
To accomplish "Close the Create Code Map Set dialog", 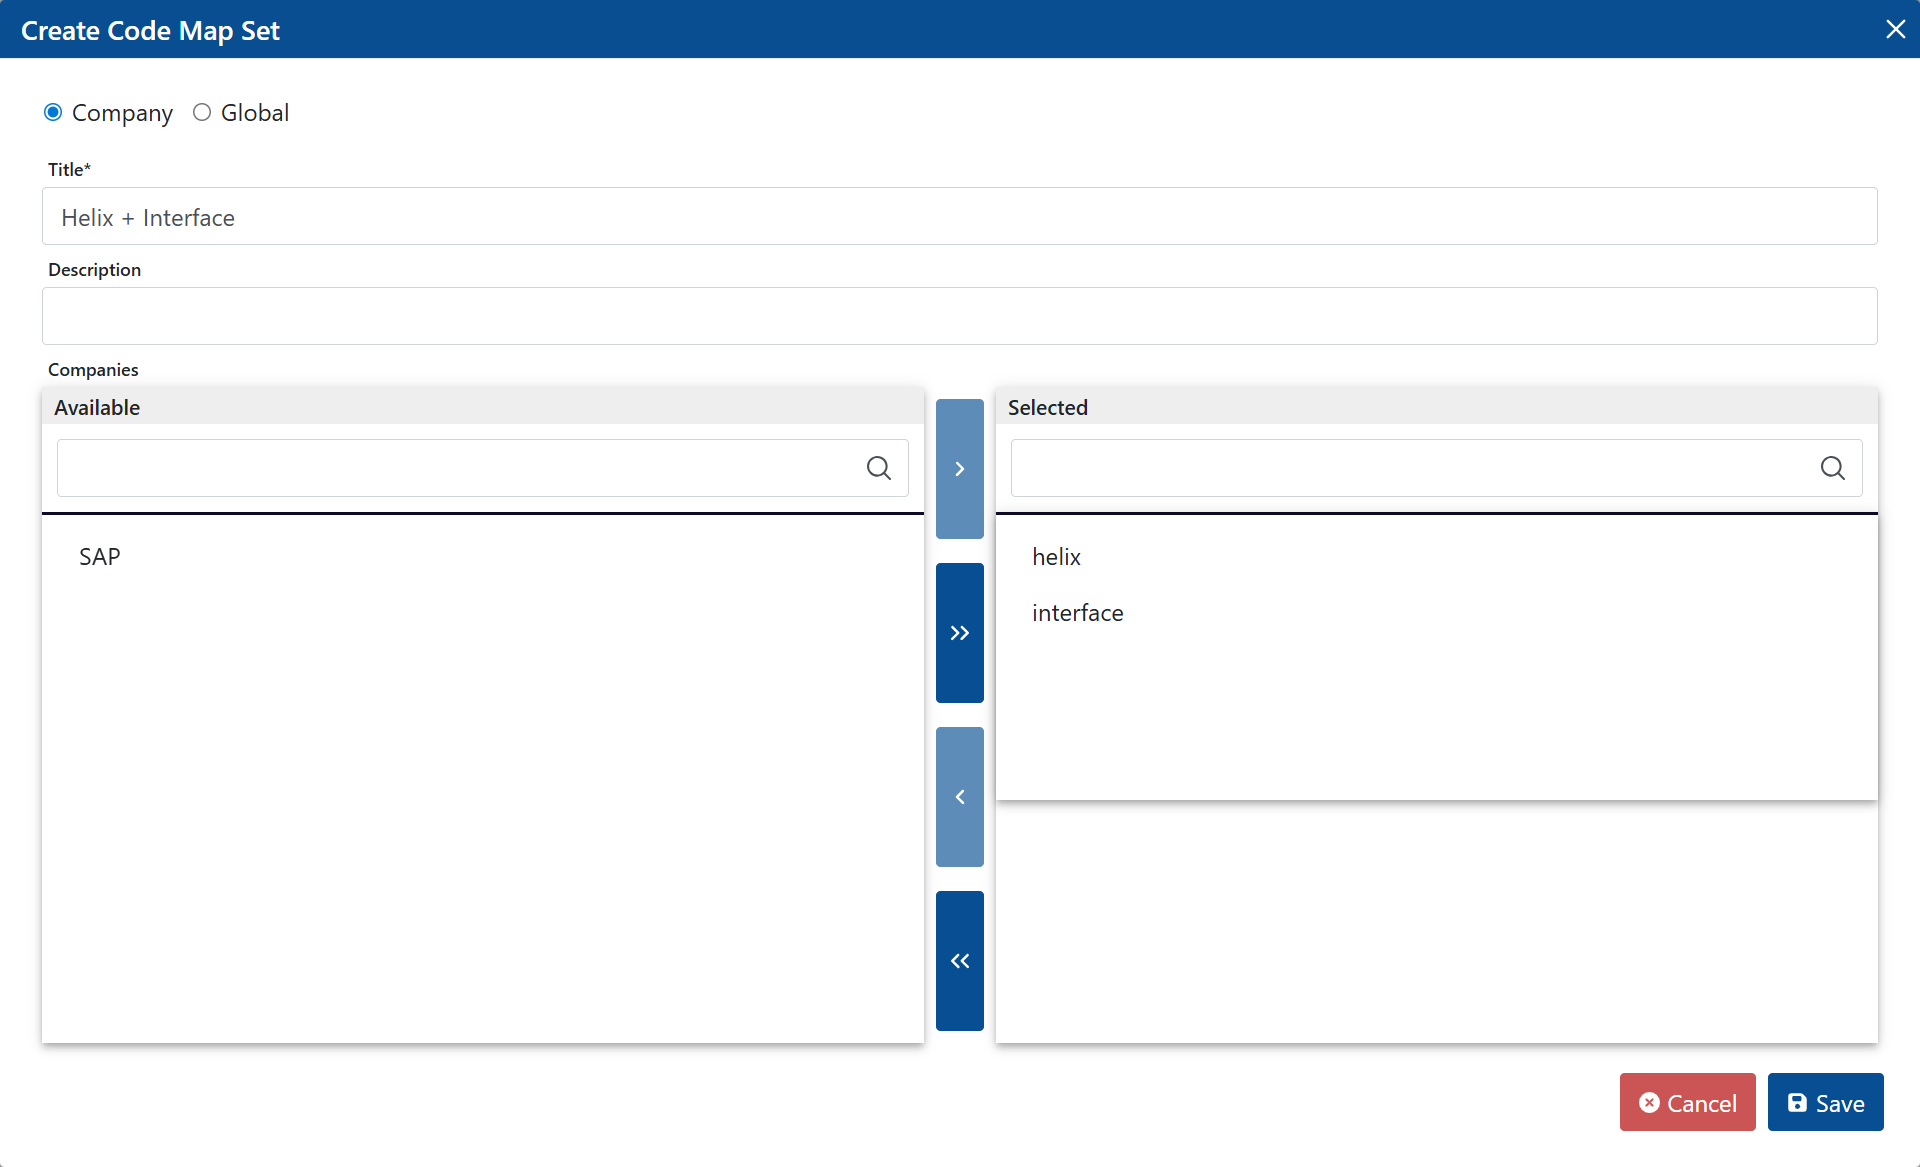I will [x=1895, y=29].
